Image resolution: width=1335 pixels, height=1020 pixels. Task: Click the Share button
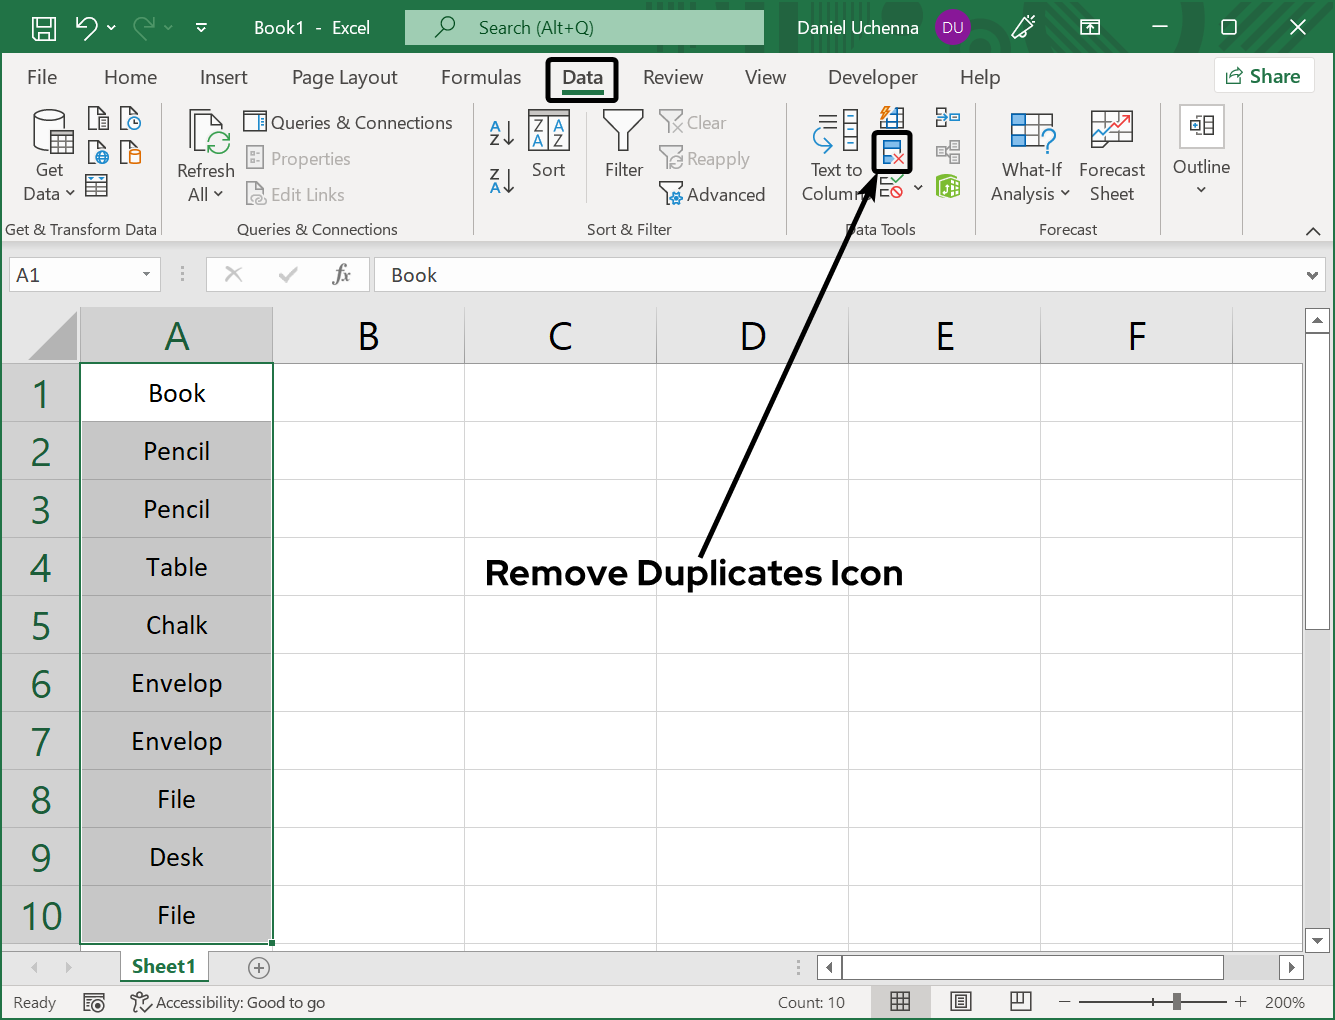click(x=1263, y=75)
